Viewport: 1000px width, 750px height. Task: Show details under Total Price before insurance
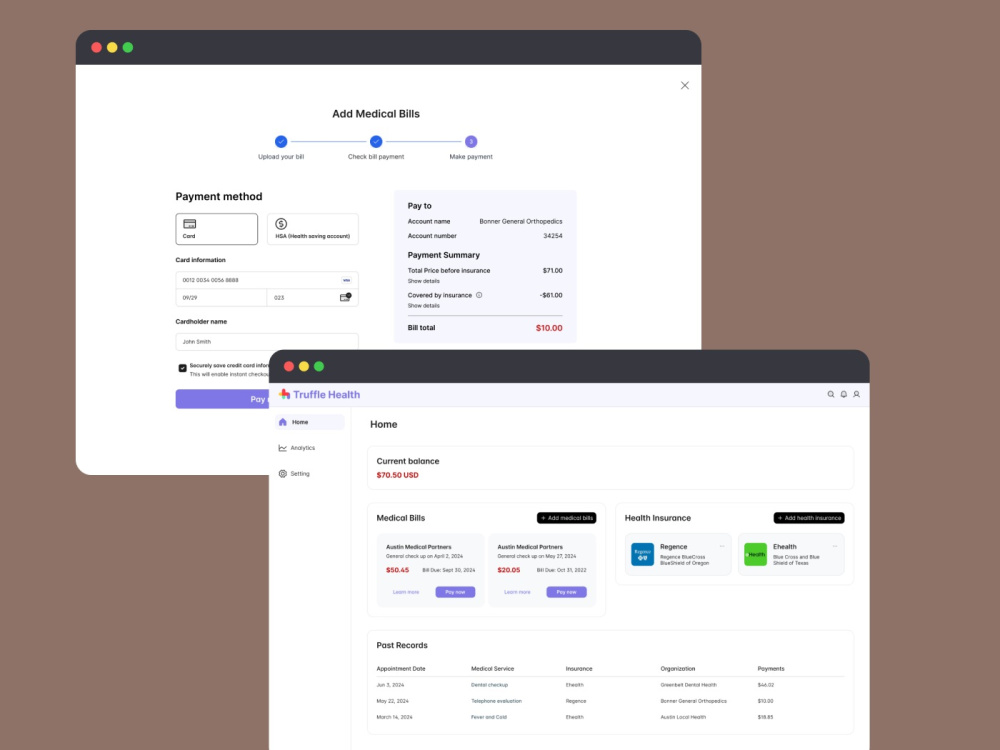point(423,281)
